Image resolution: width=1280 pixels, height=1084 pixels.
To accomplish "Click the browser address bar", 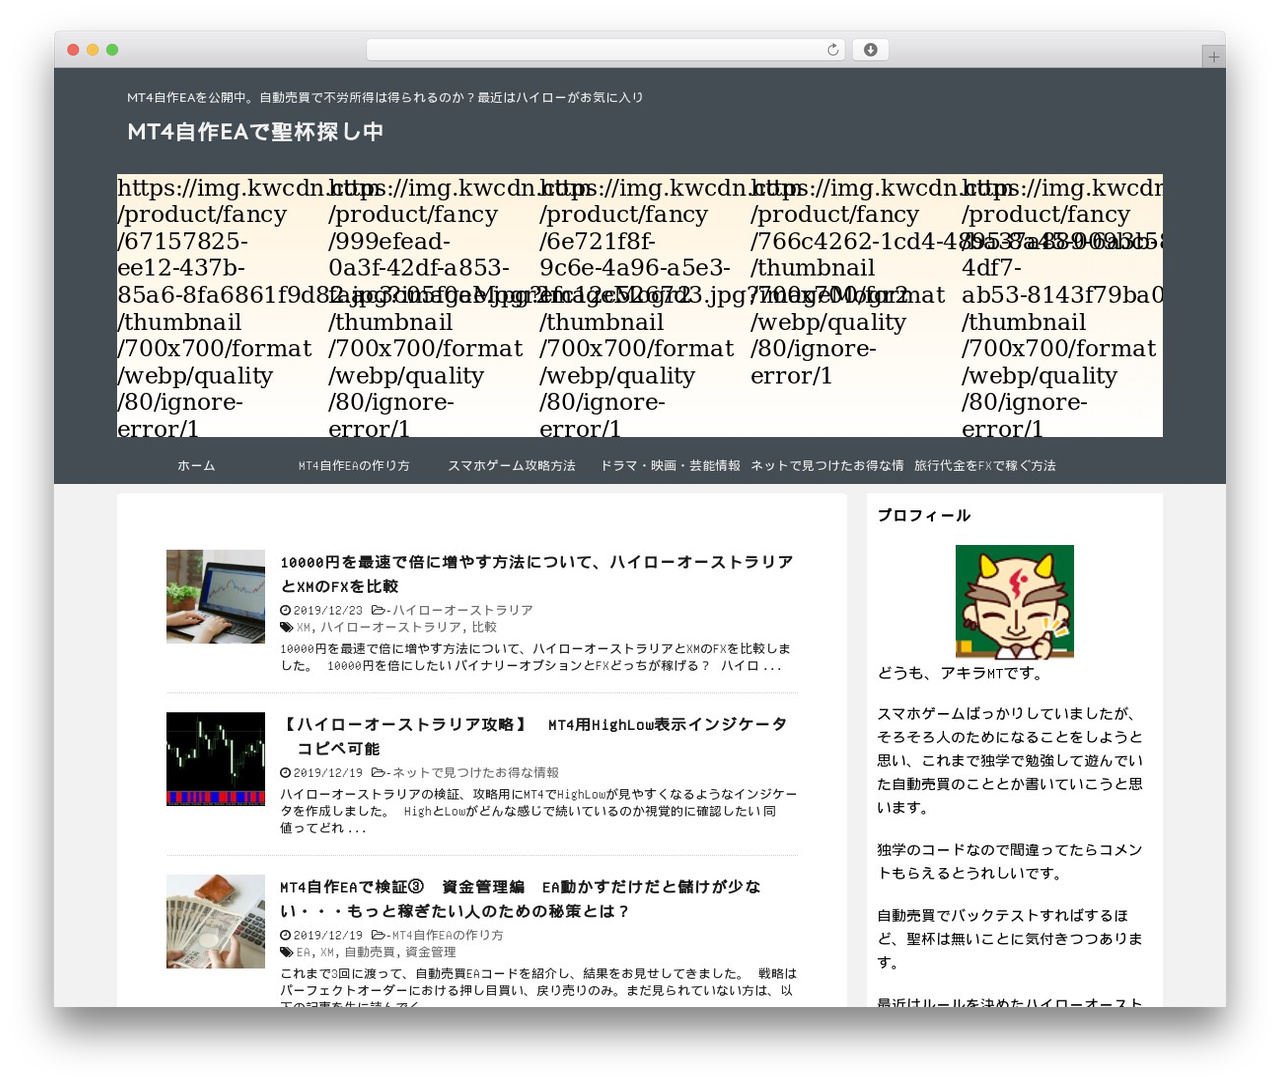I will coord(605,50).
